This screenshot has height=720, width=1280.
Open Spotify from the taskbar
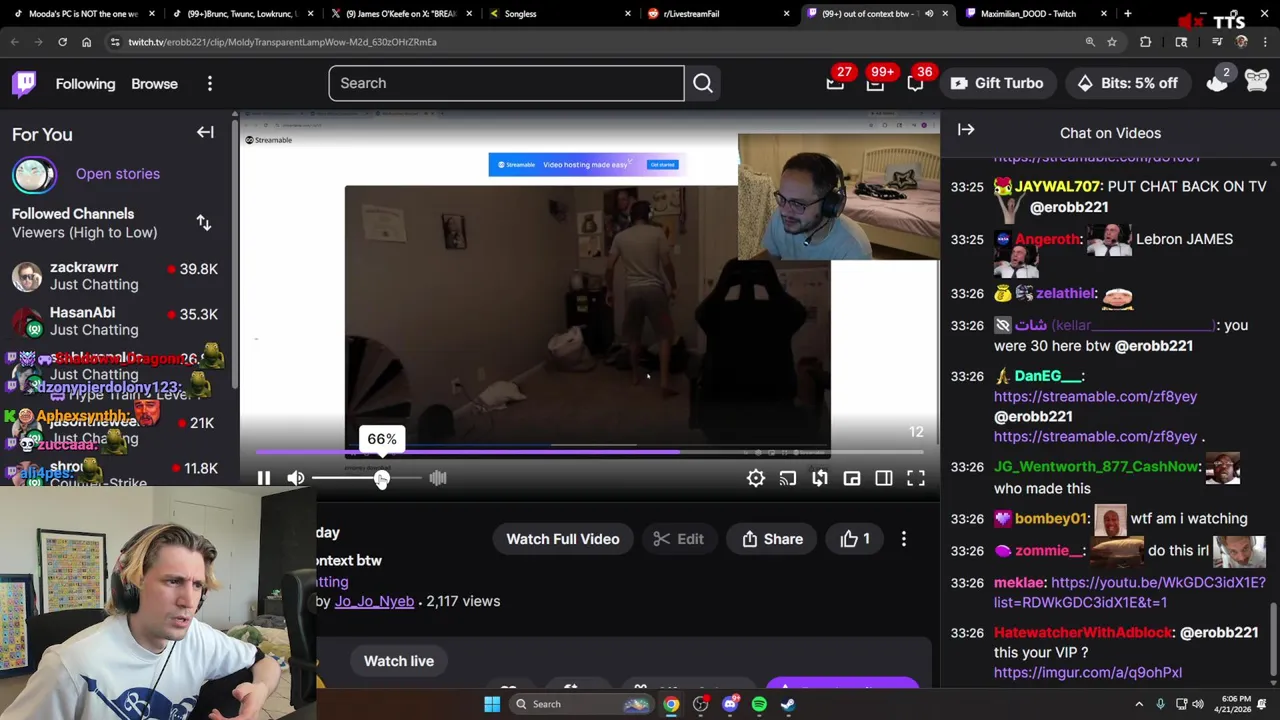pos(759,704)
